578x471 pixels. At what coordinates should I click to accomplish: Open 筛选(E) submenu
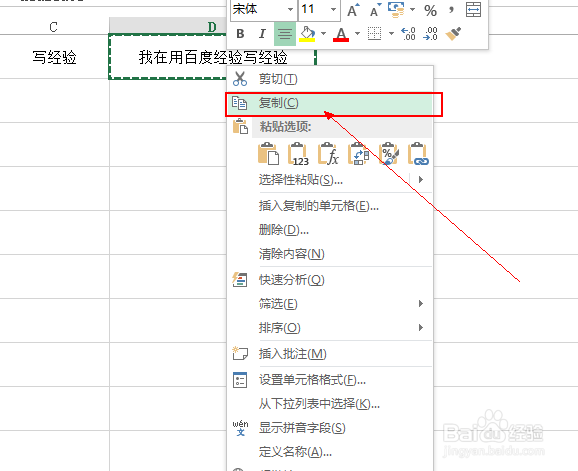click(330, 304)
